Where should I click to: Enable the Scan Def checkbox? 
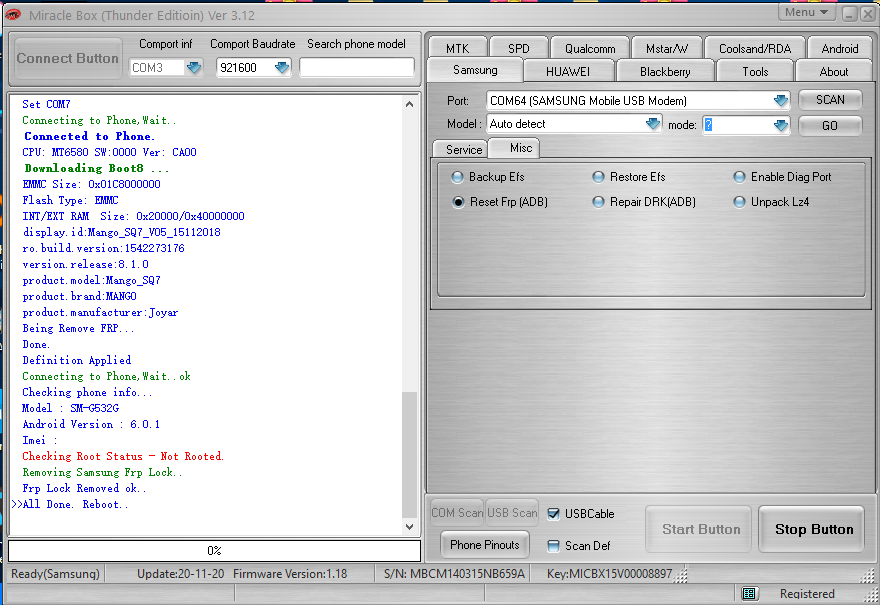[553, 546]
